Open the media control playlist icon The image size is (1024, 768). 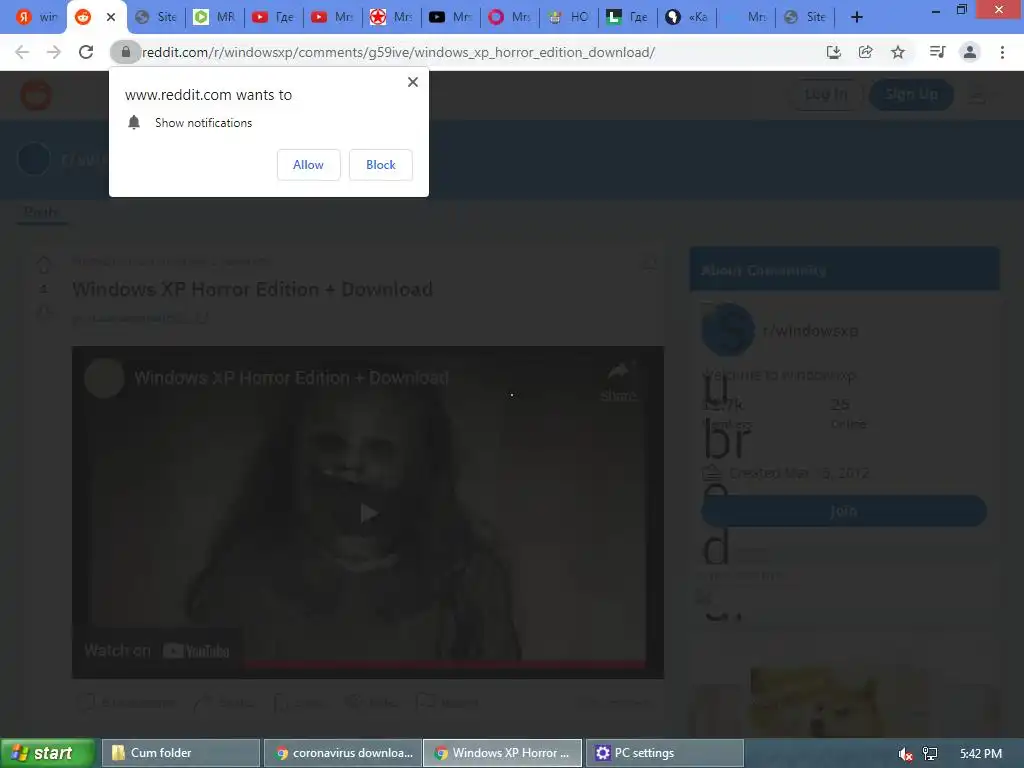click(x=938, y=52)
